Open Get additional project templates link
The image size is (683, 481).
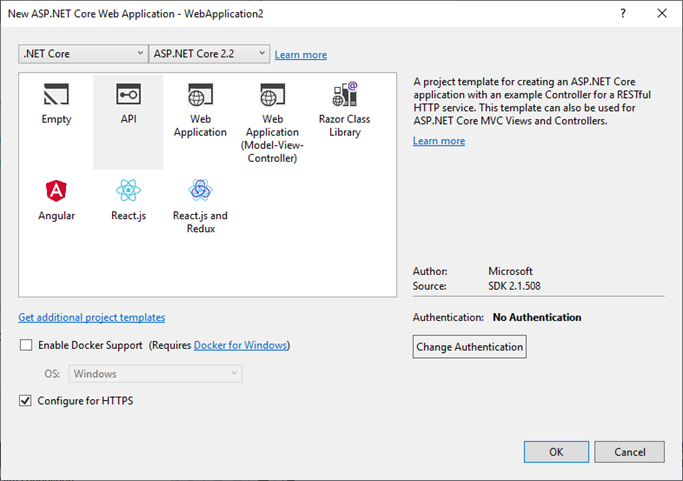coord(92,318)
